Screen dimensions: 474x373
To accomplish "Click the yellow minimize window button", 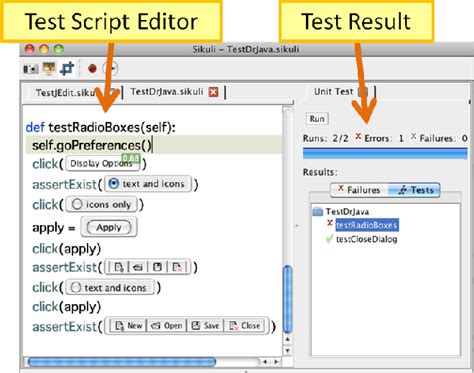I will (44, 49).
